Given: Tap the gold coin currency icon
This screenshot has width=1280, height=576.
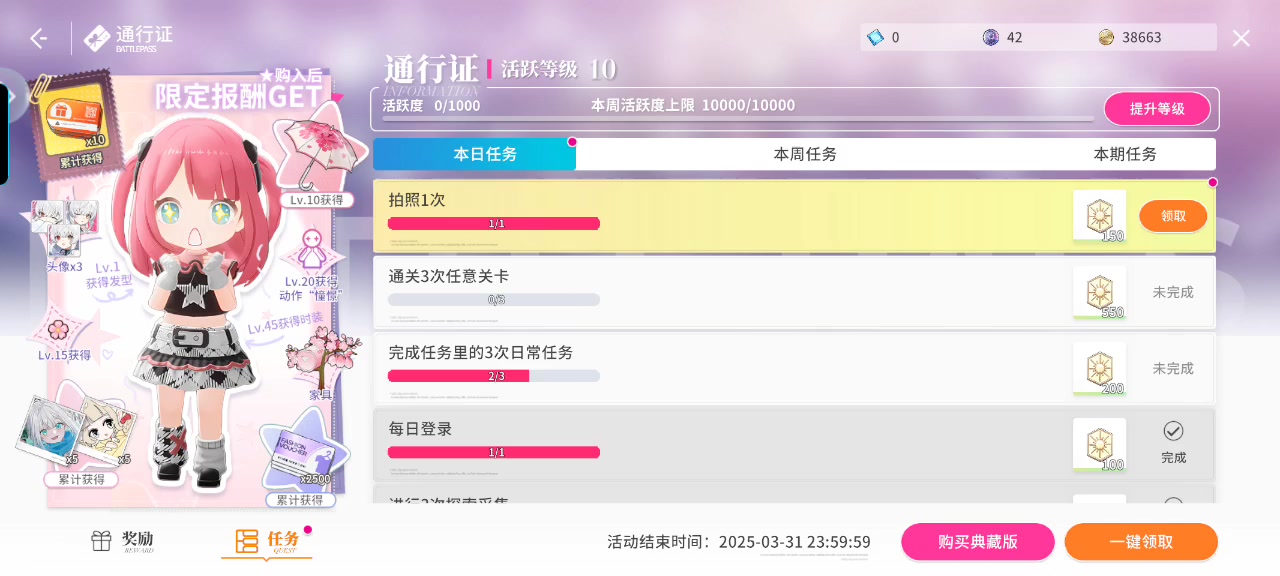Looking at the screenshot, I should (x=1106, y=38).
